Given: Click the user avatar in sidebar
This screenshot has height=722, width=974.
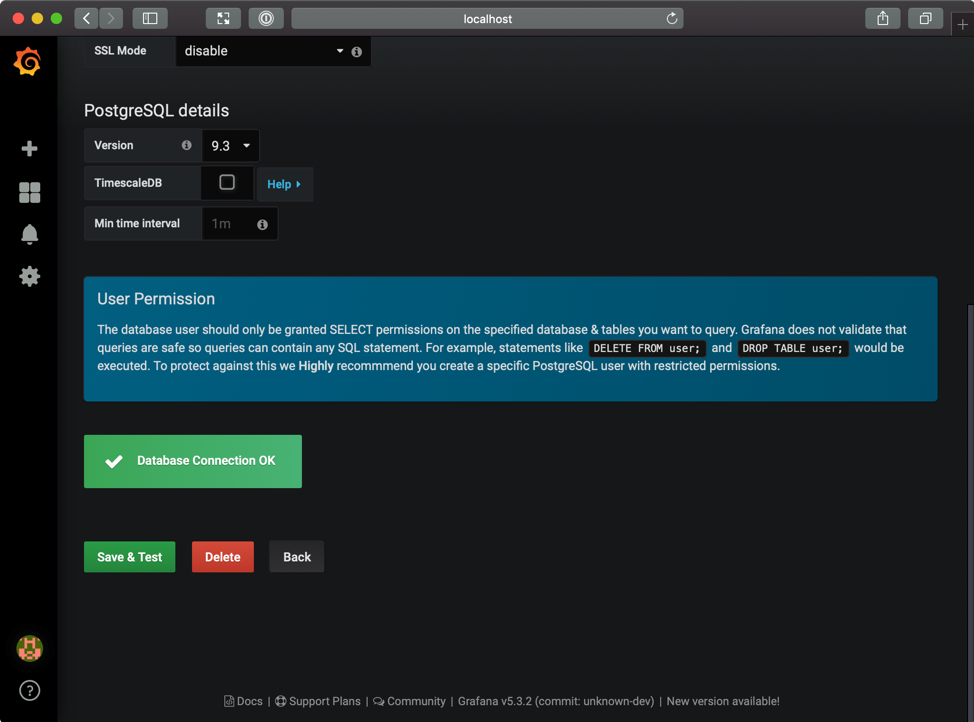Looking at the screenshot, I should (29, 649).
